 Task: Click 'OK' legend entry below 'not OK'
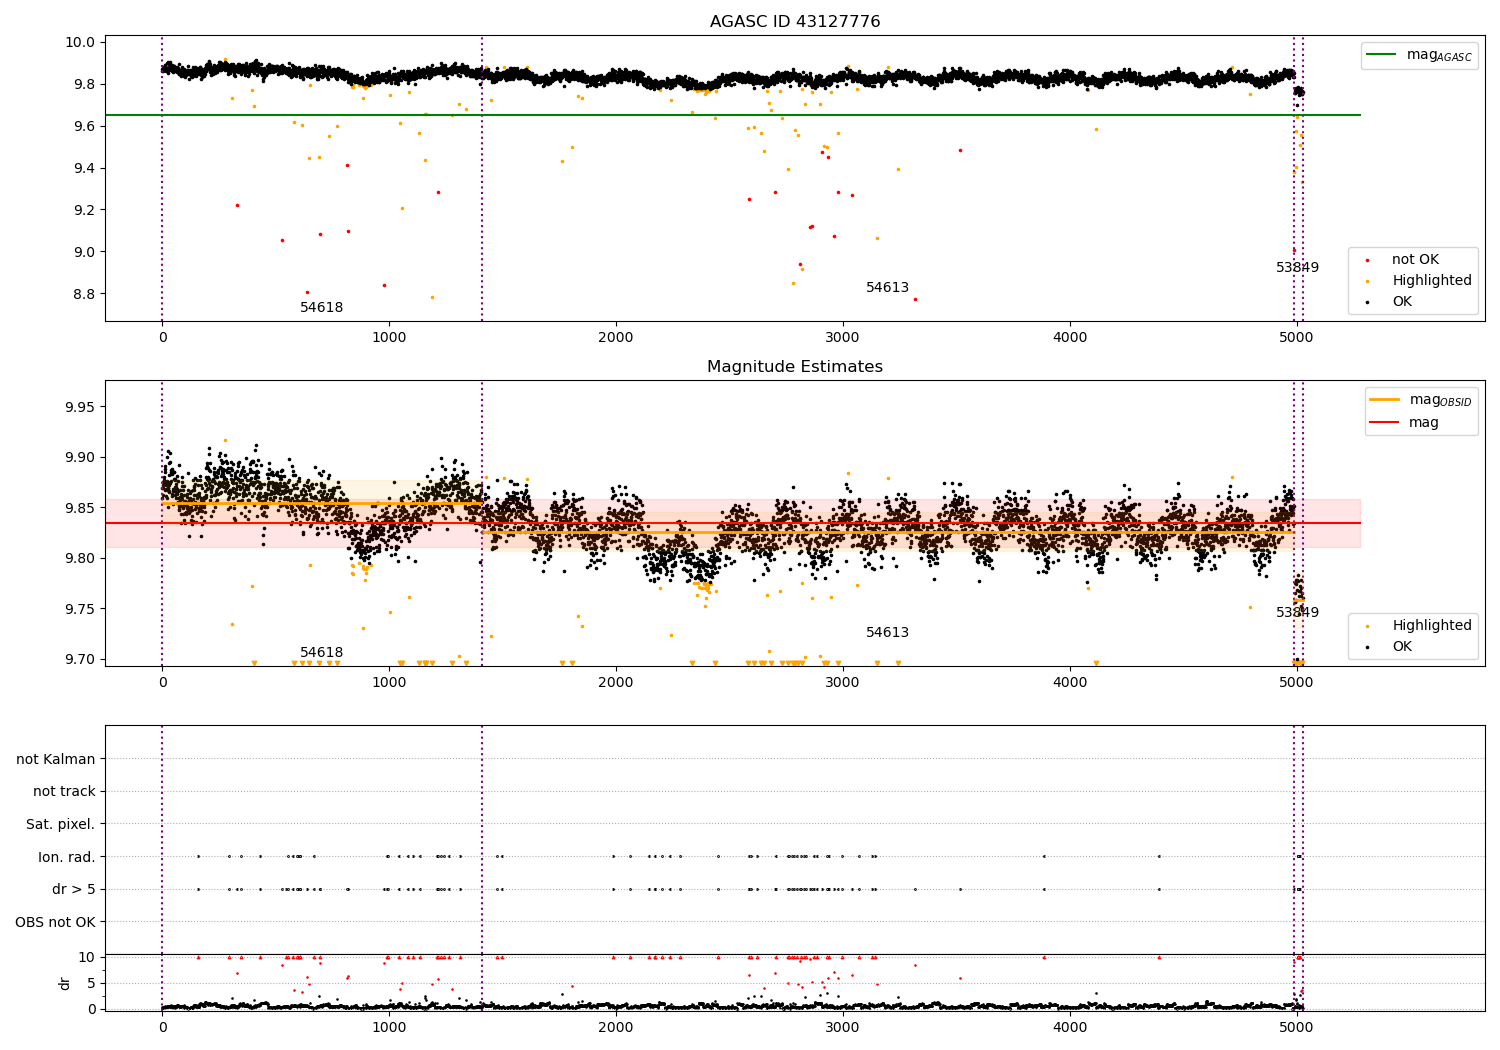[x=1402, y=302]
